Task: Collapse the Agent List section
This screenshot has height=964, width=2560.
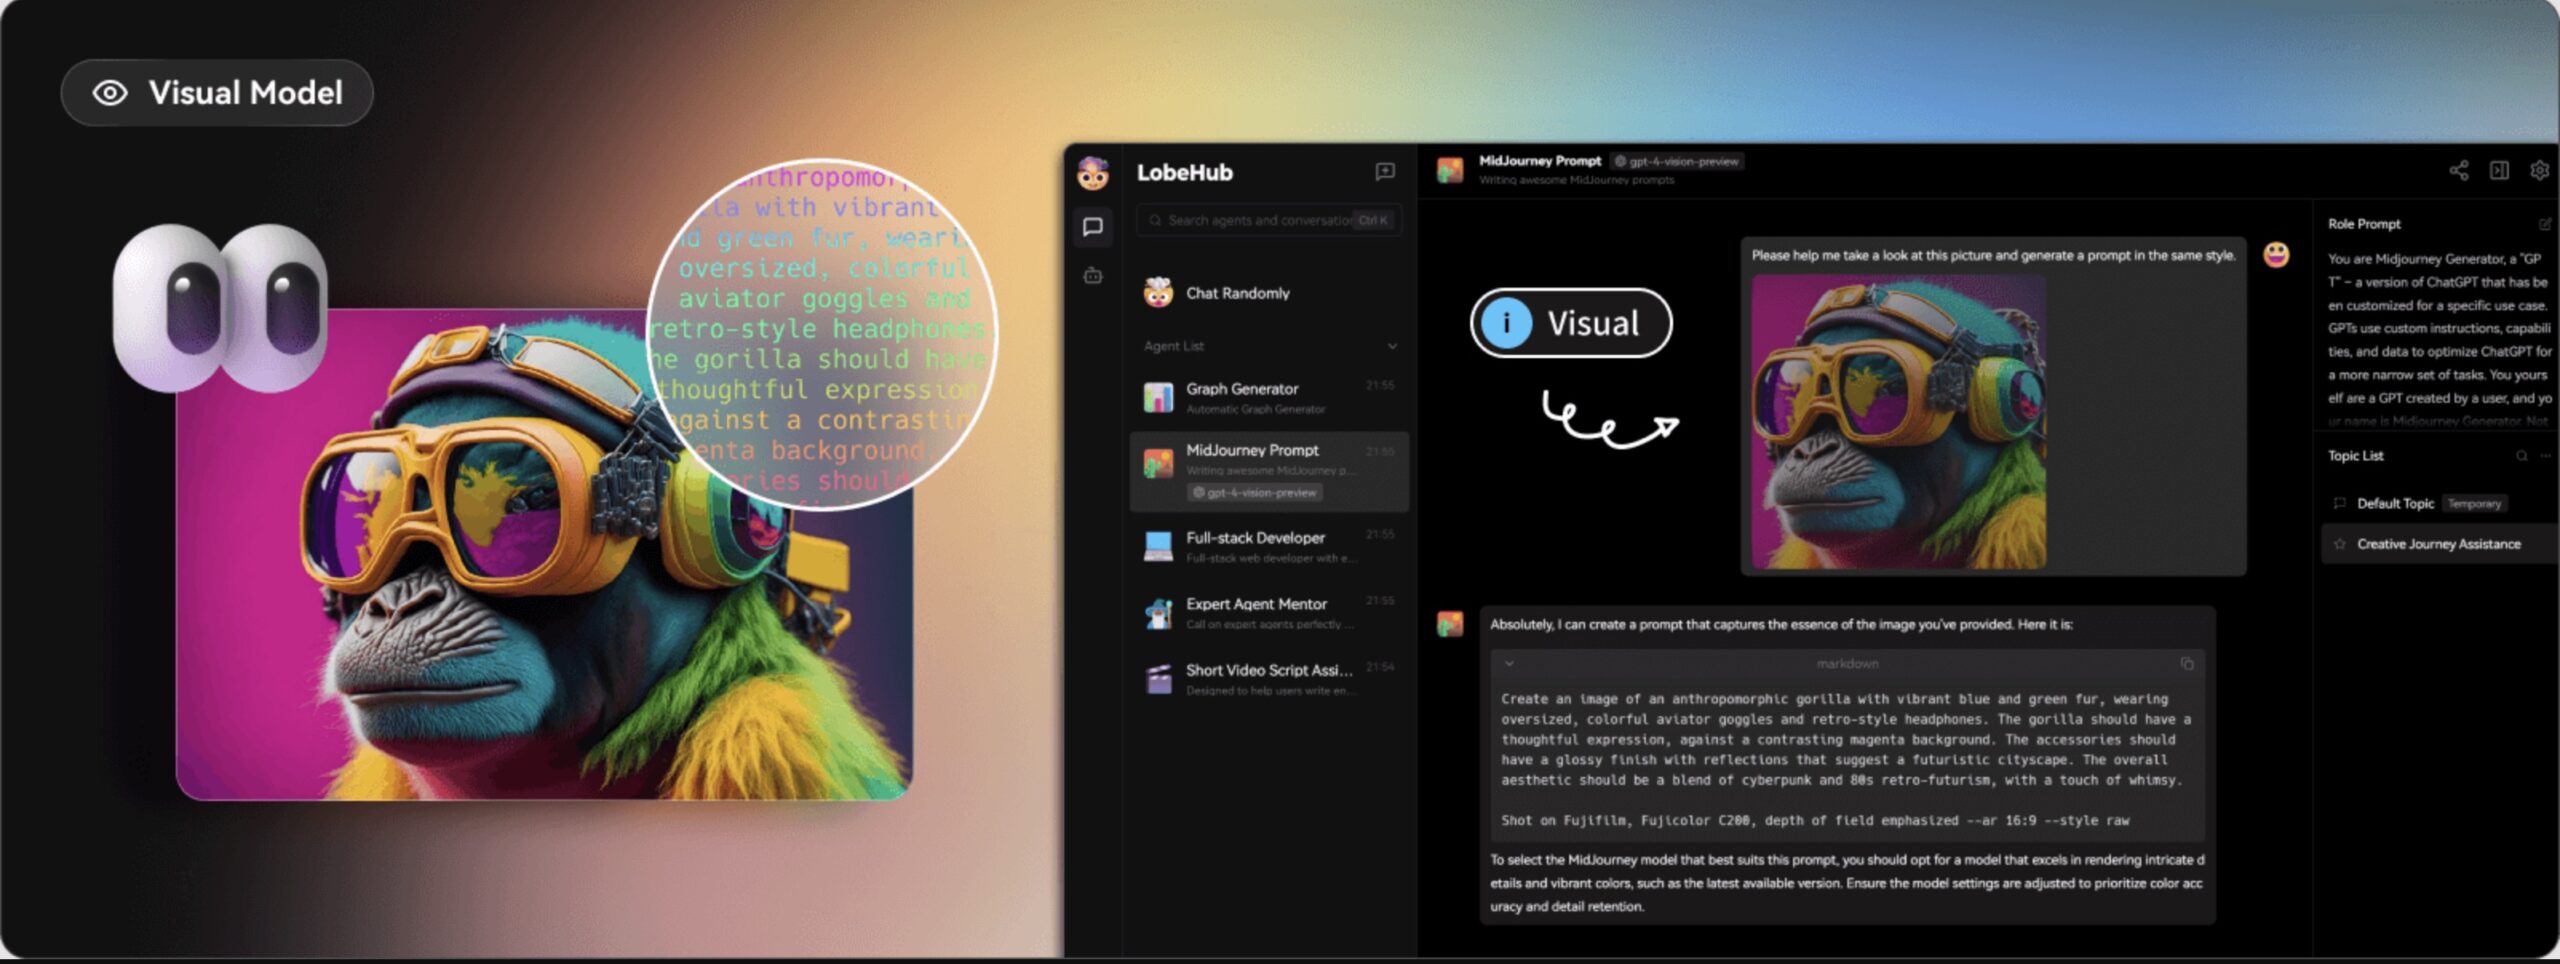Action: pos(1392,346)
